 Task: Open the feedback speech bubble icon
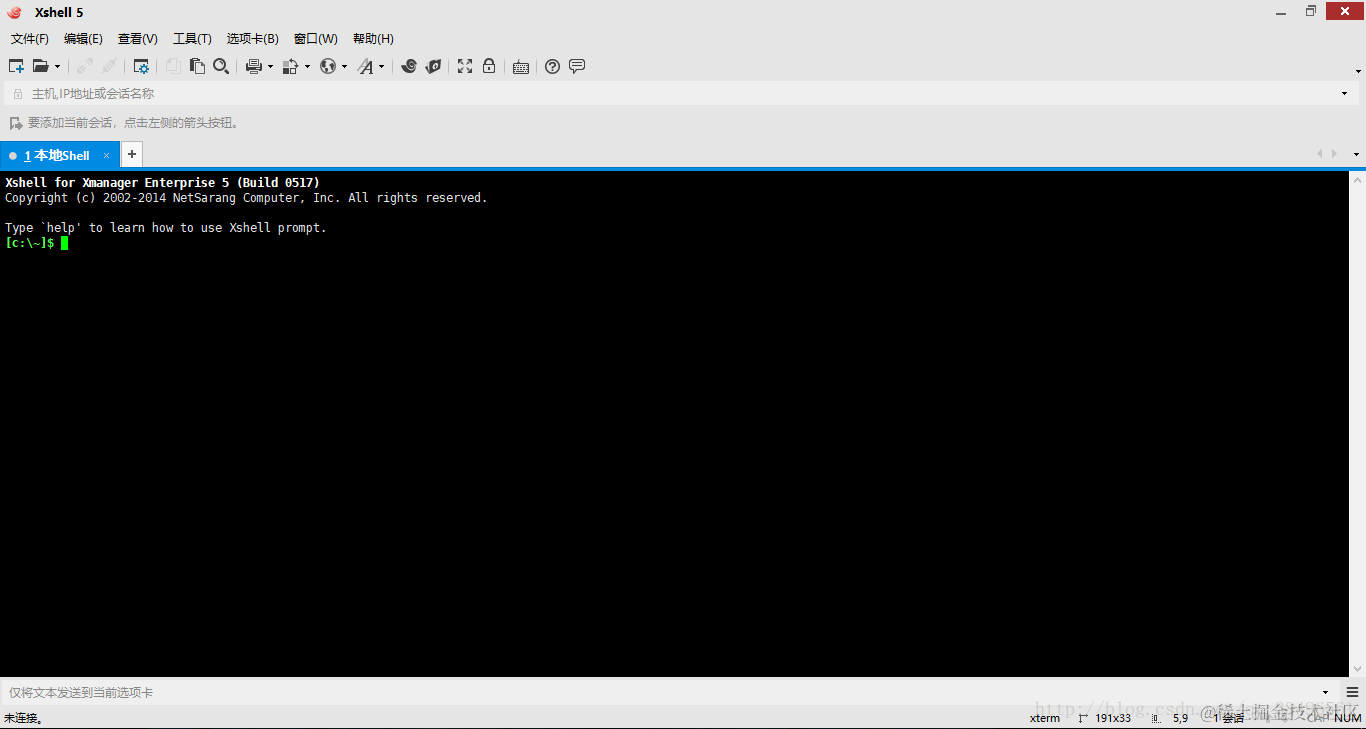point(577,66)
